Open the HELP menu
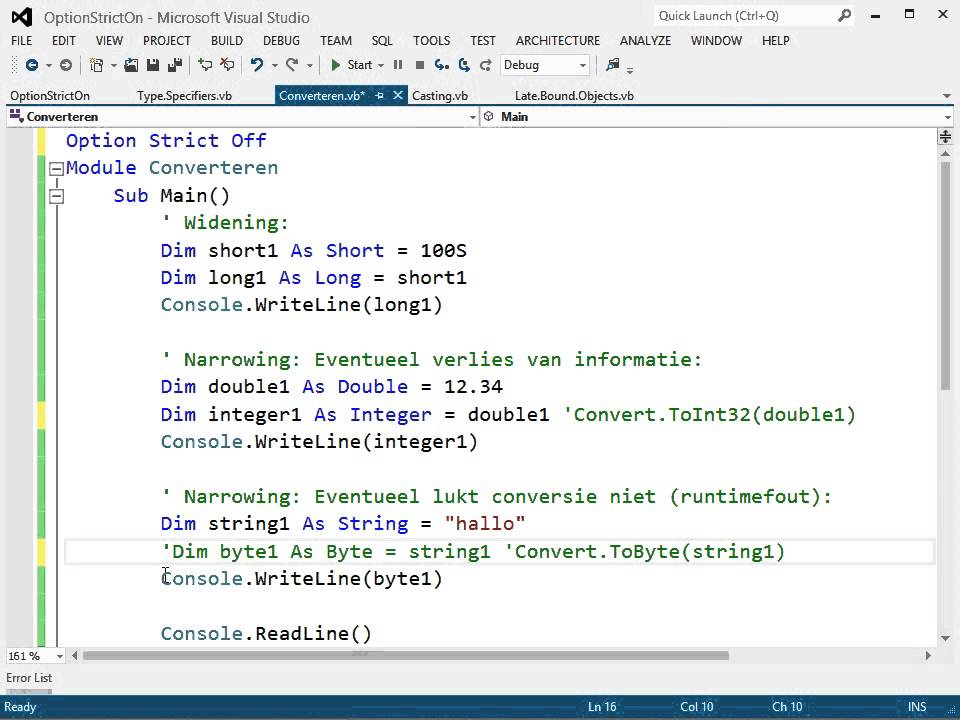960x720 pixels. (776, 40)
